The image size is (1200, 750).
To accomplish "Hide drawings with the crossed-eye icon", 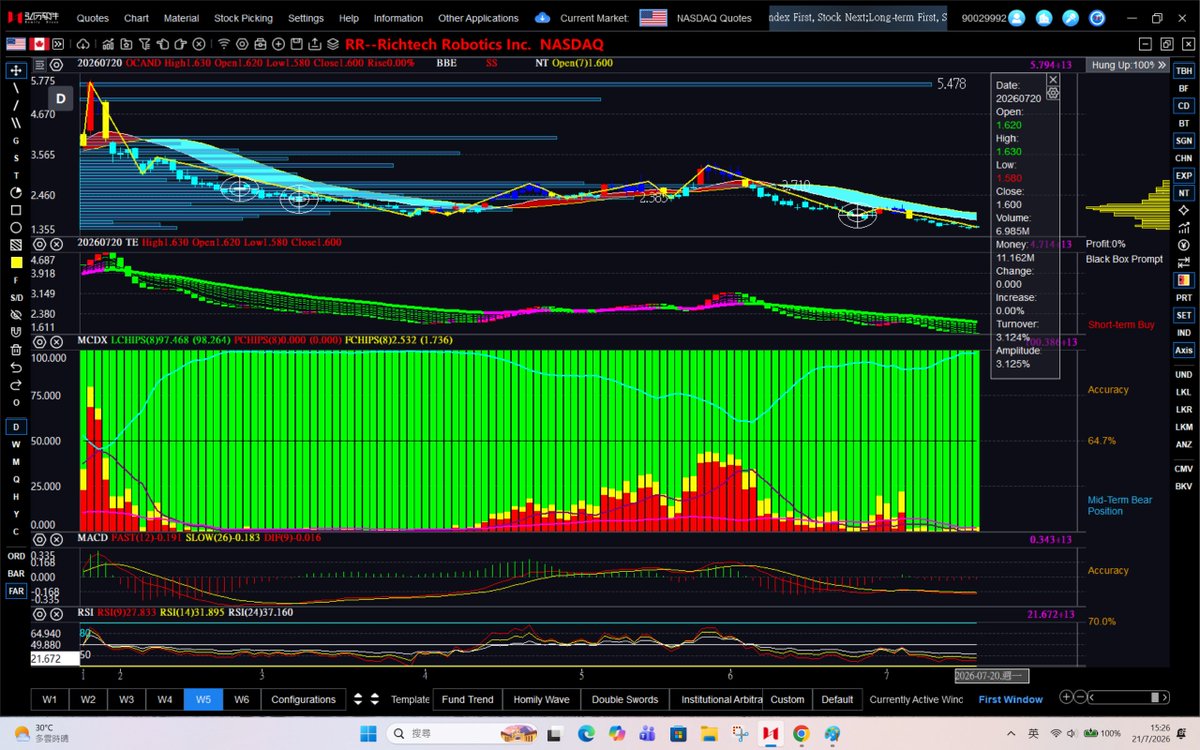I will [x=16, y=314].
